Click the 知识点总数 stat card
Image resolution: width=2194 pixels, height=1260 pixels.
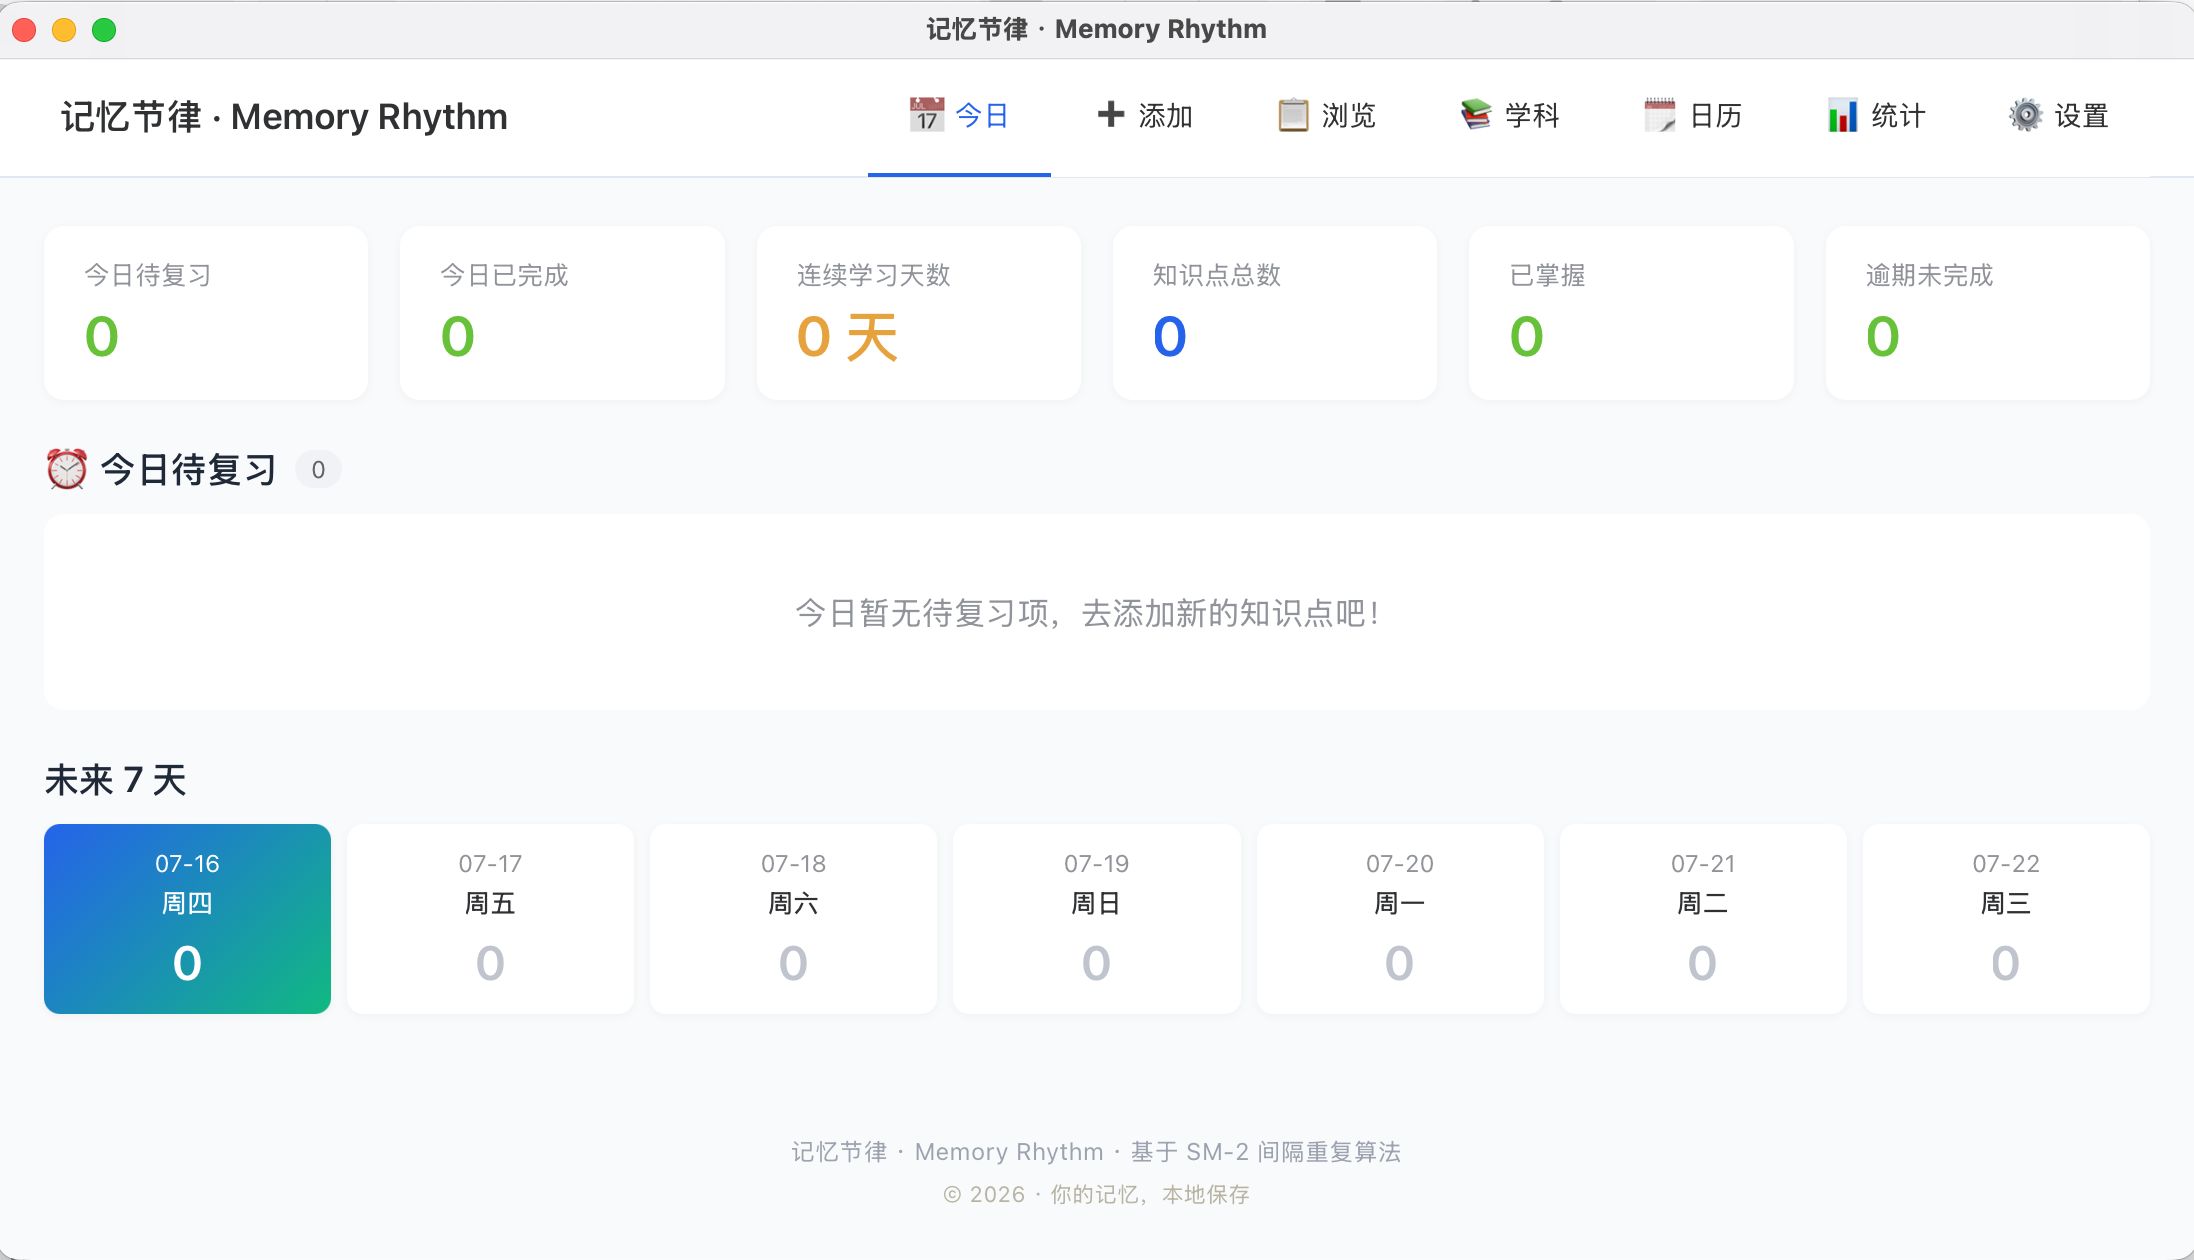click(1275, 313)
